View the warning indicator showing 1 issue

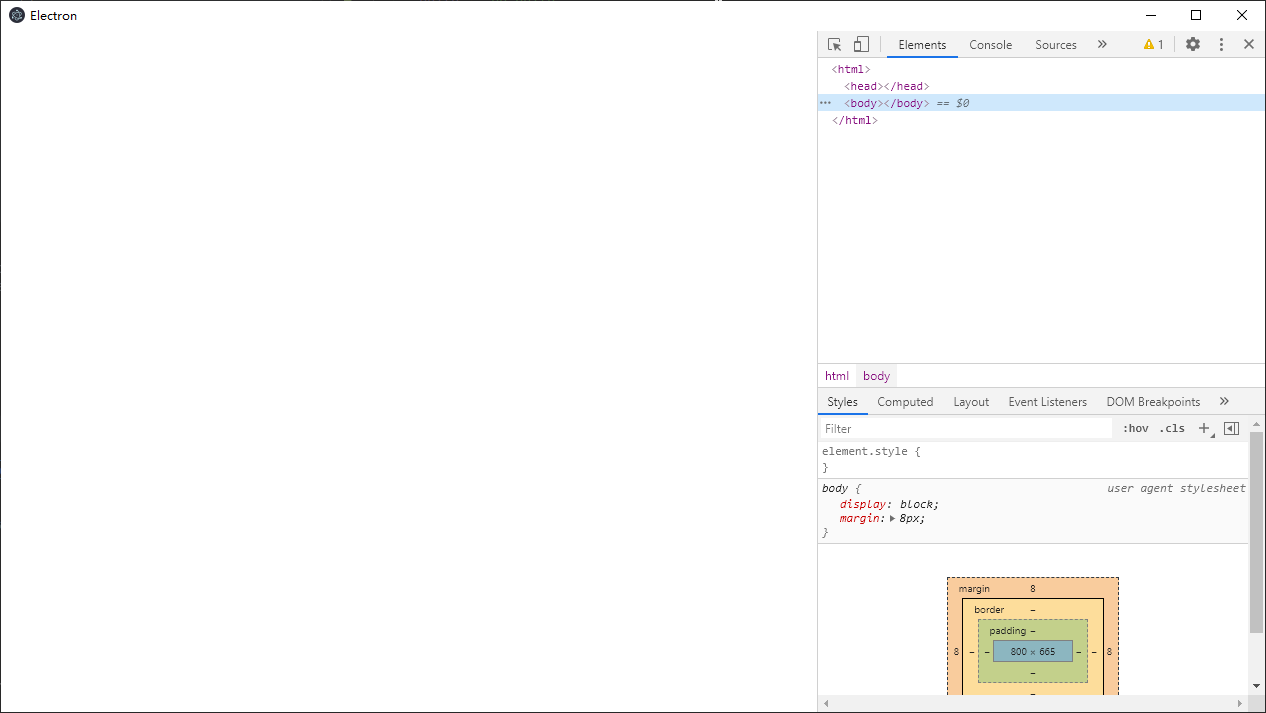pyautogui.click(x=1152, y=44)
